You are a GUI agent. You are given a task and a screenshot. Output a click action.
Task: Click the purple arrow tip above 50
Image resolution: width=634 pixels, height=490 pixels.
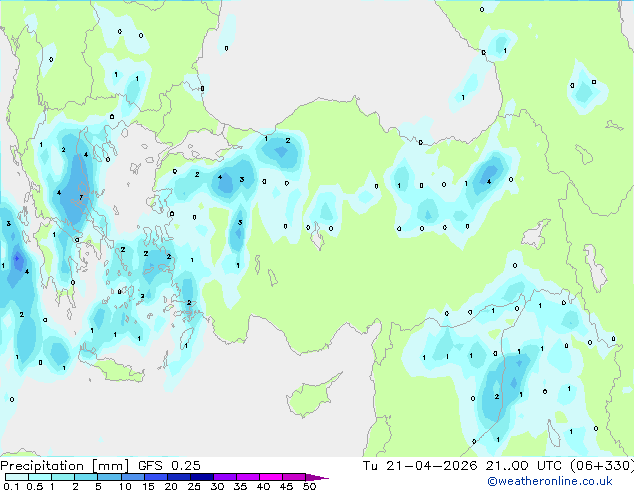coord(317,477)
